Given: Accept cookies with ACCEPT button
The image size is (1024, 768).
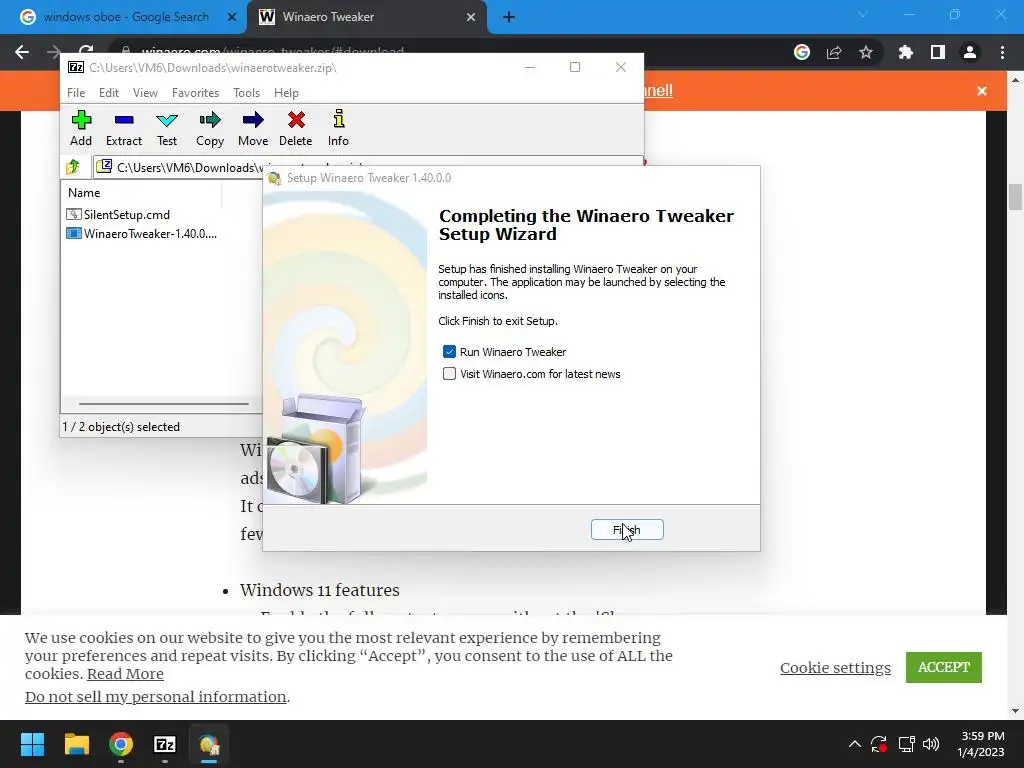Looking at the screenshot, I should click(x=944, y=667).
